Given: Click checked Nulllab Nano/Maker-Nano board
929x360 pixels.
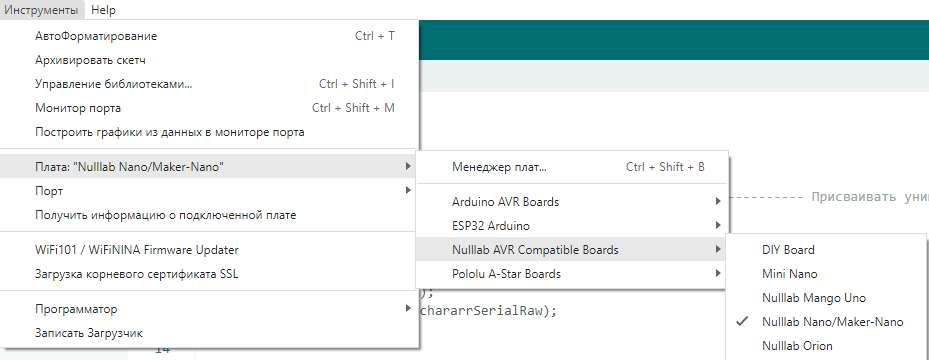Looking at the screenshot, I should 827,322.
